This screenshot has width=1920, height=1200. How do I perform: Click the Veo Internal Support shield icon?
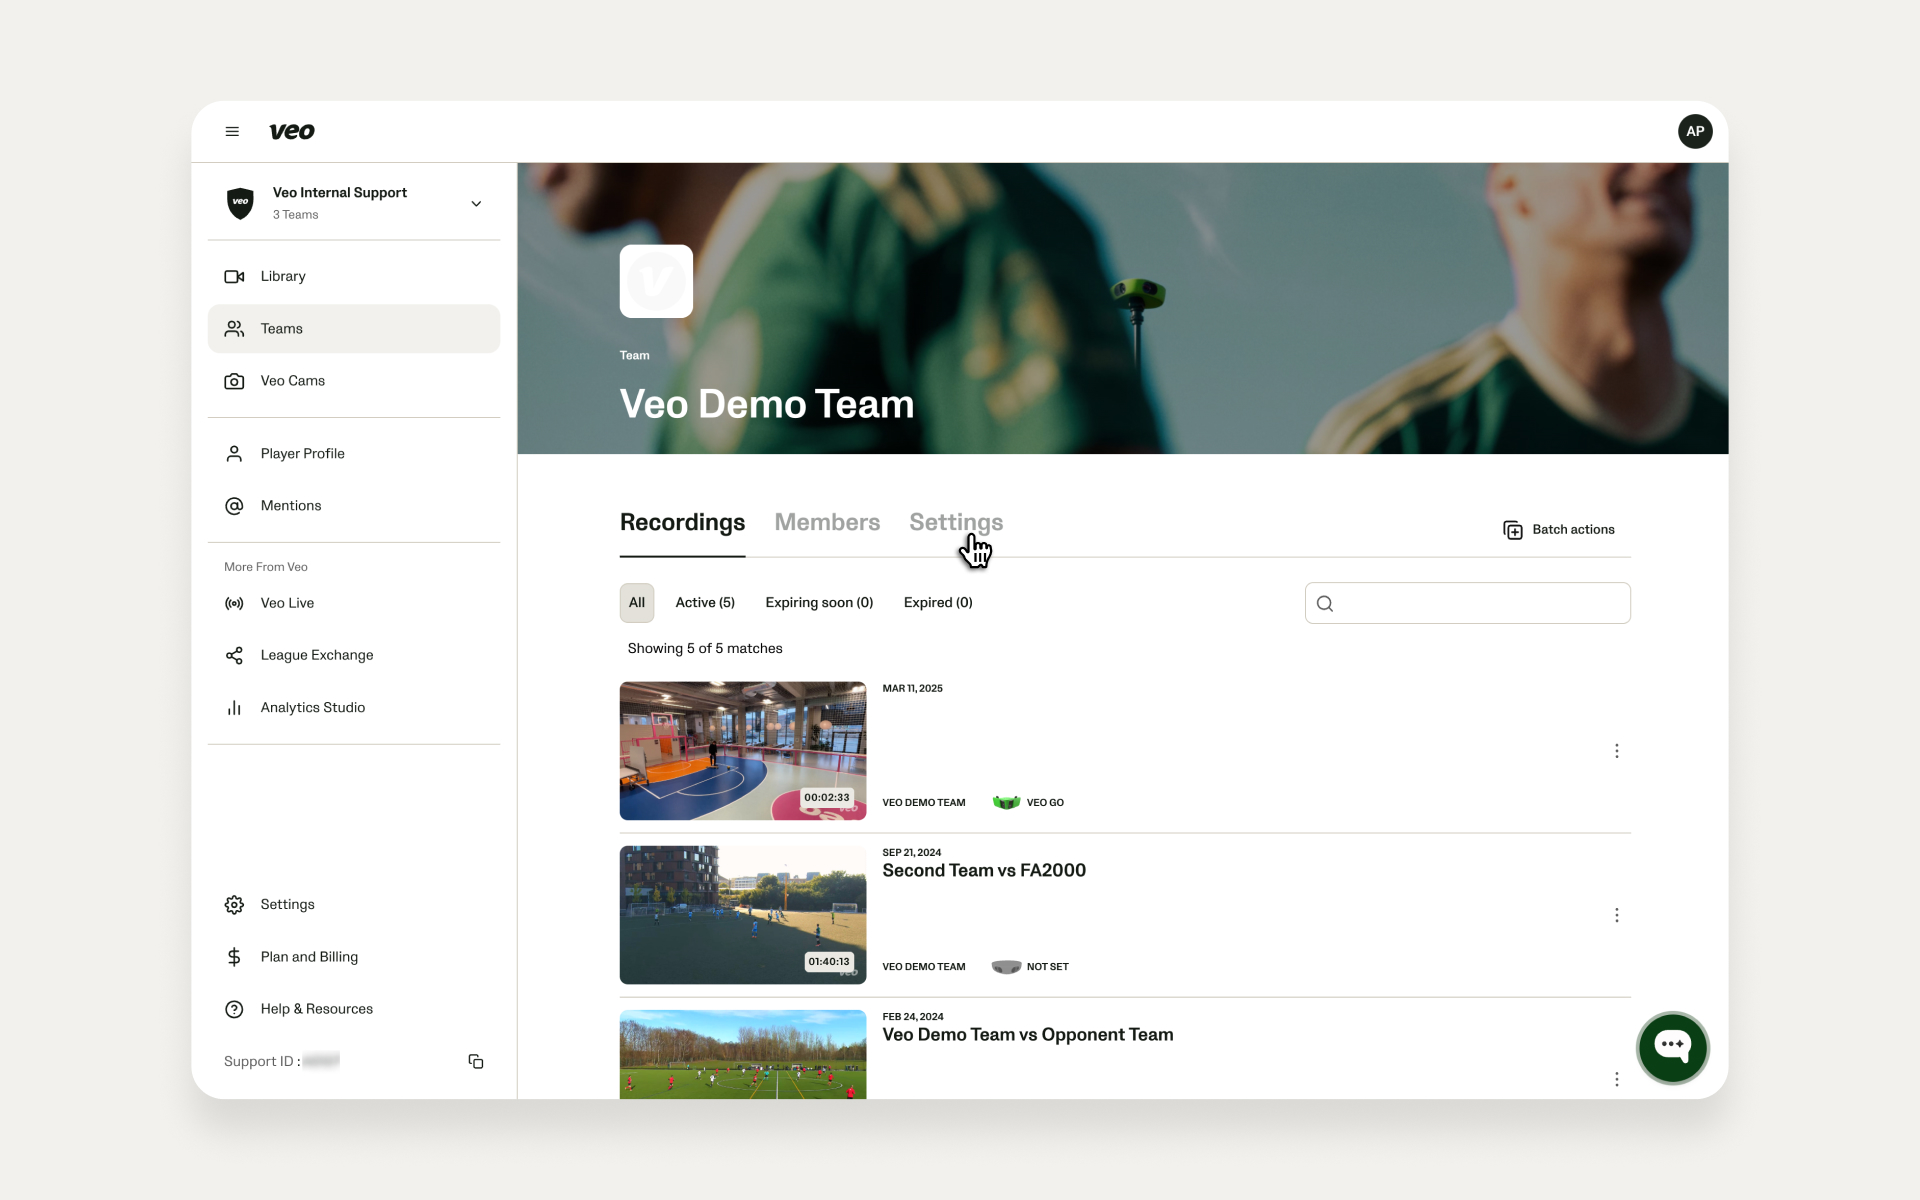pyautogui.click(x=240, y=203)
